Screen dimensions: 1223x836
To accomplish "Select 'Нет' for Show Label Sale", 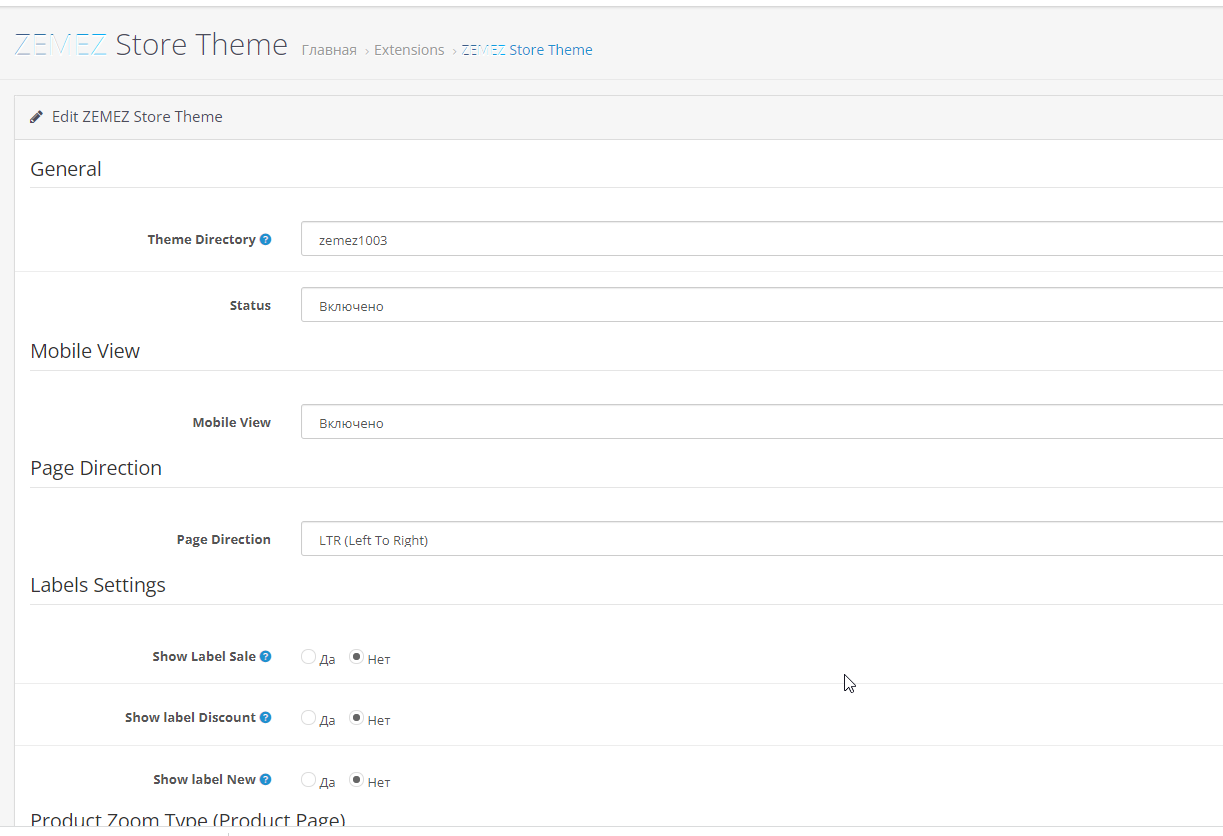I will (356, 657).
